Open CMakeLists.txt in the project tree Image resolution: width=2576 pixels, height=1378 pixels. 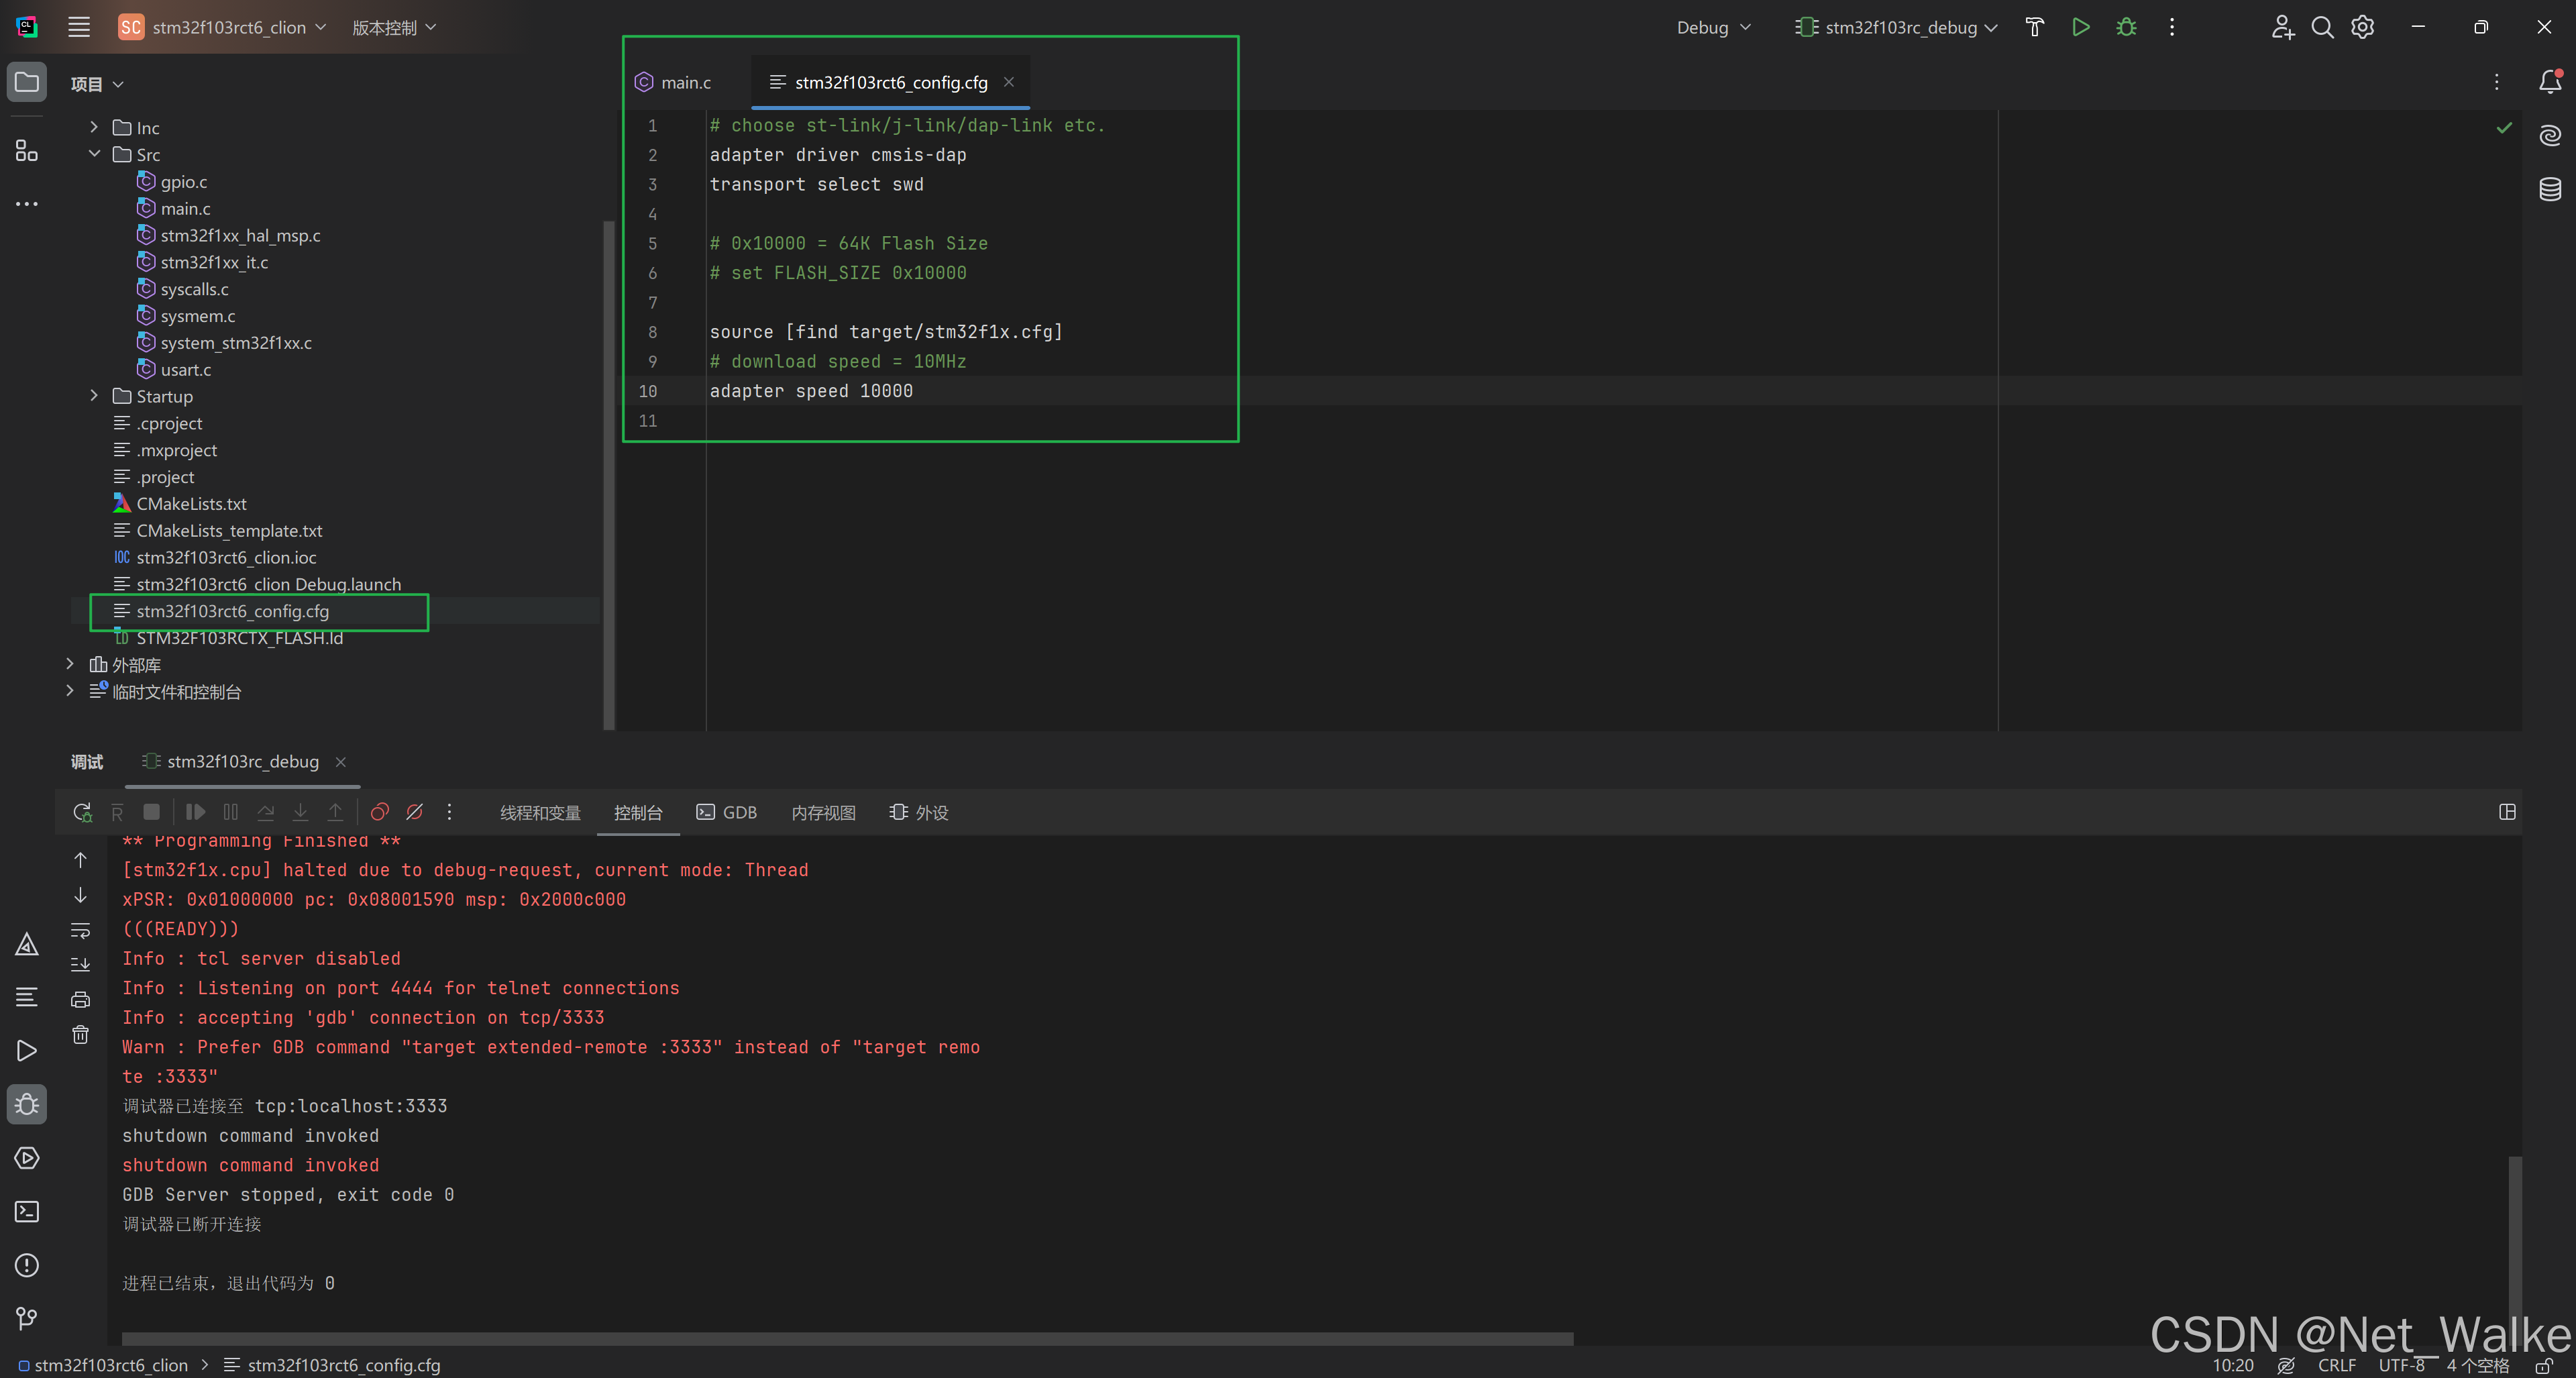(x=191, y=504)
